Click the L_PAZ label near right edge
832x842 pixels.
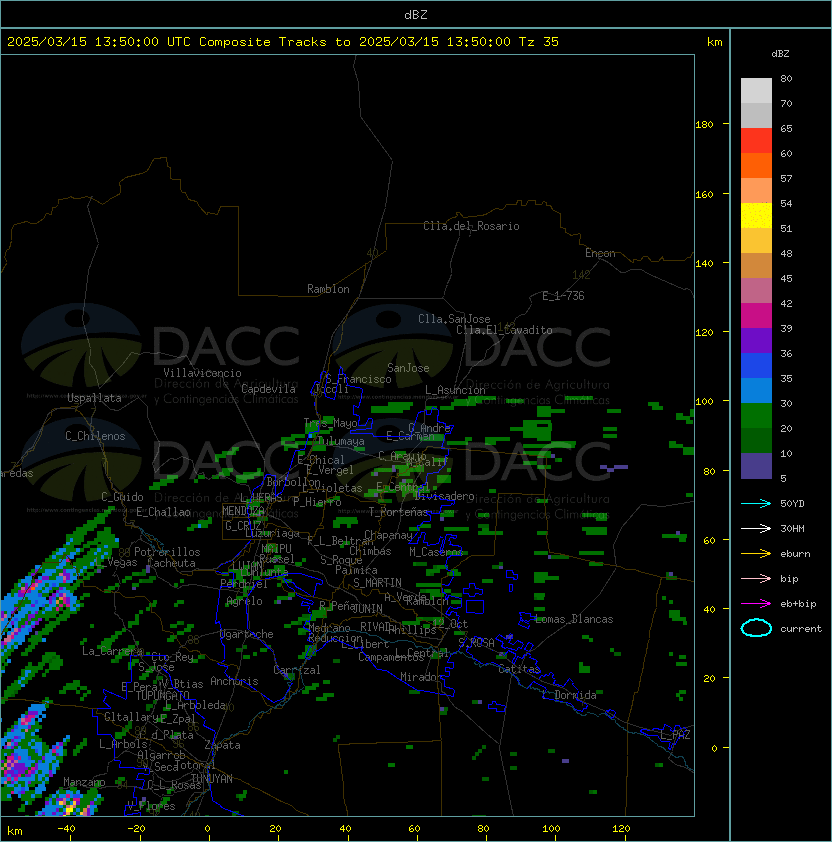click(675, 735)
